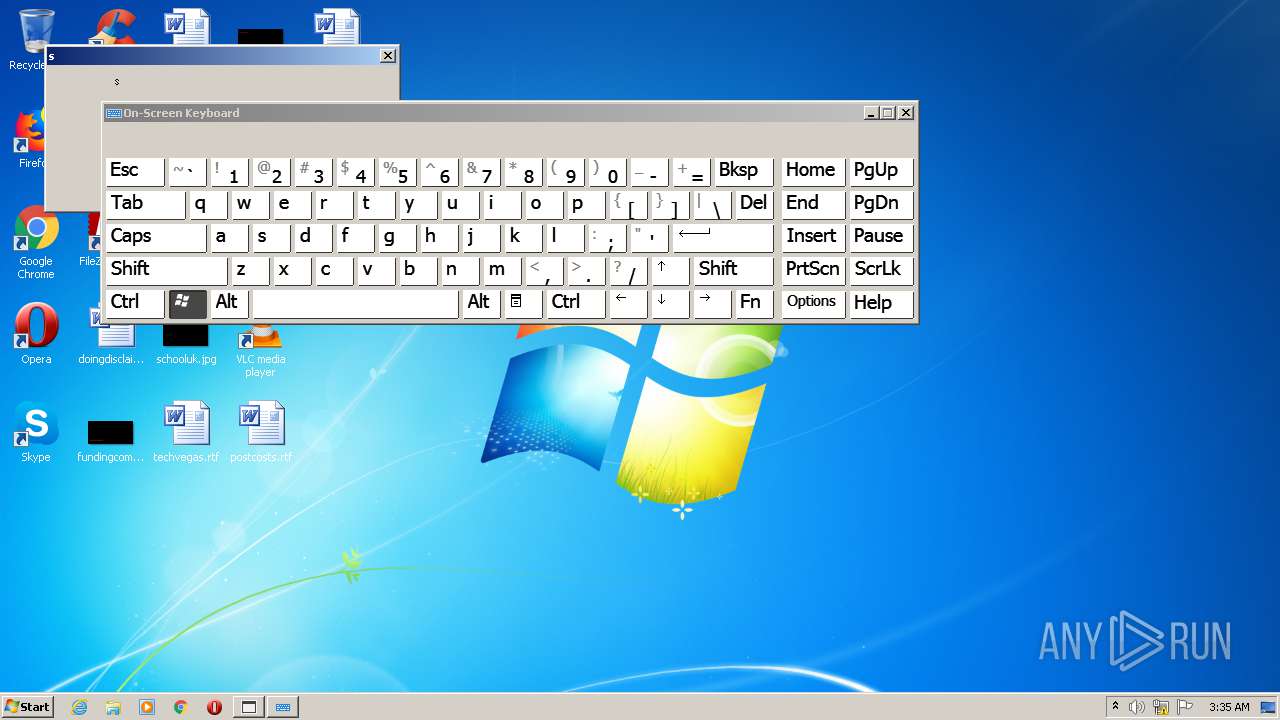Screen dimensions: 1280x720
Task: Toggle the right Shift key
Action: (733, 270)
